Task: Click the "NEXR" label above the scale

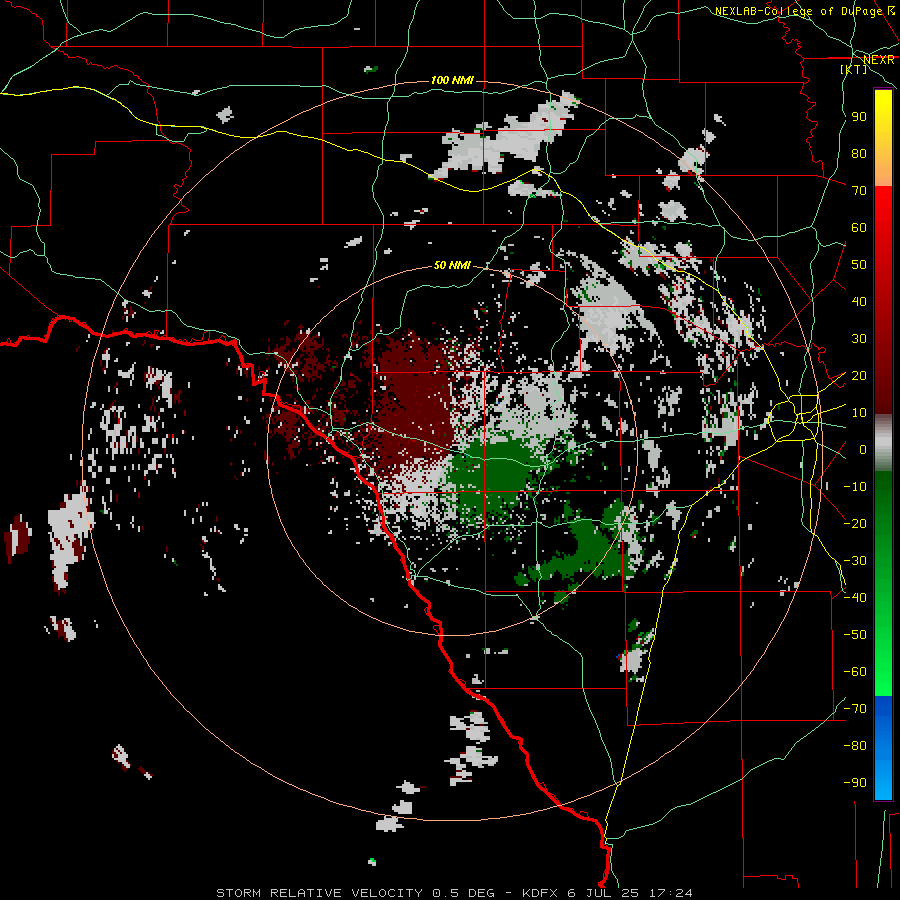Action: pos(879,60)
